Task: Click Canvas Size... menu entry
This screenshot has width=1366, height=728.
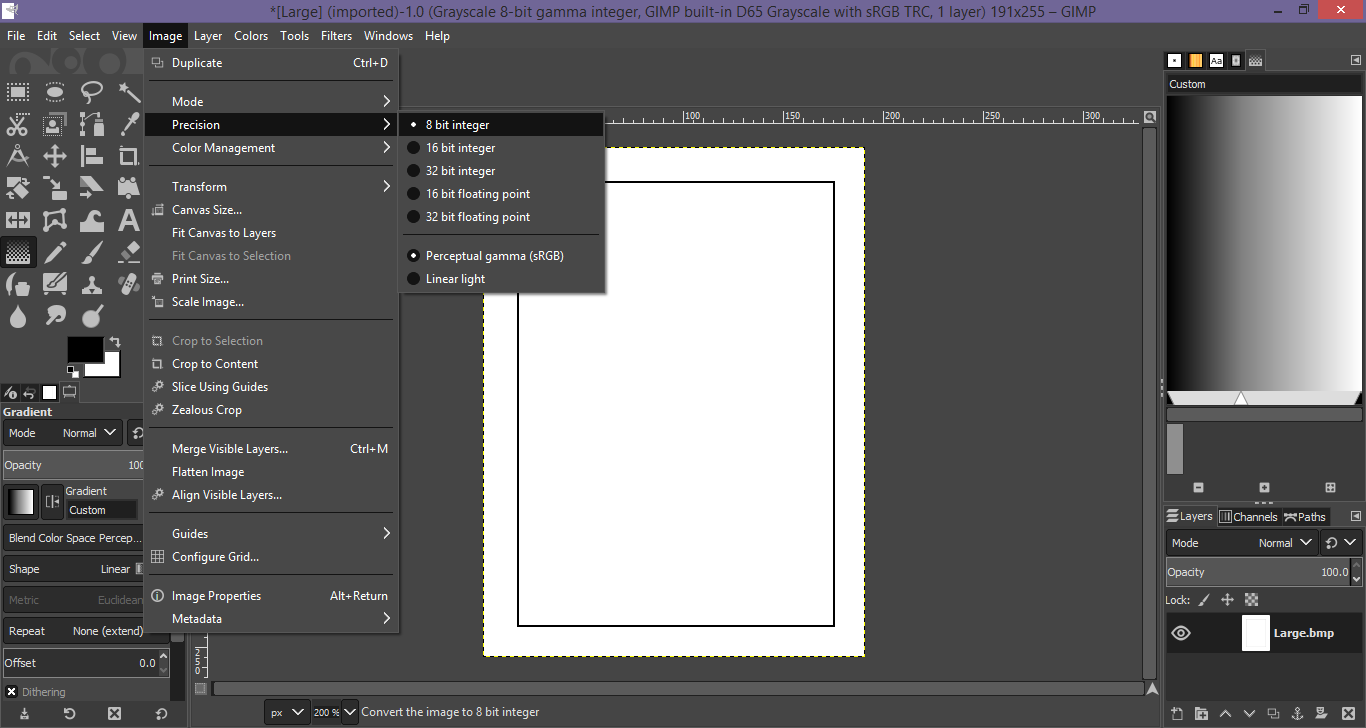Action: click(271, 210)
